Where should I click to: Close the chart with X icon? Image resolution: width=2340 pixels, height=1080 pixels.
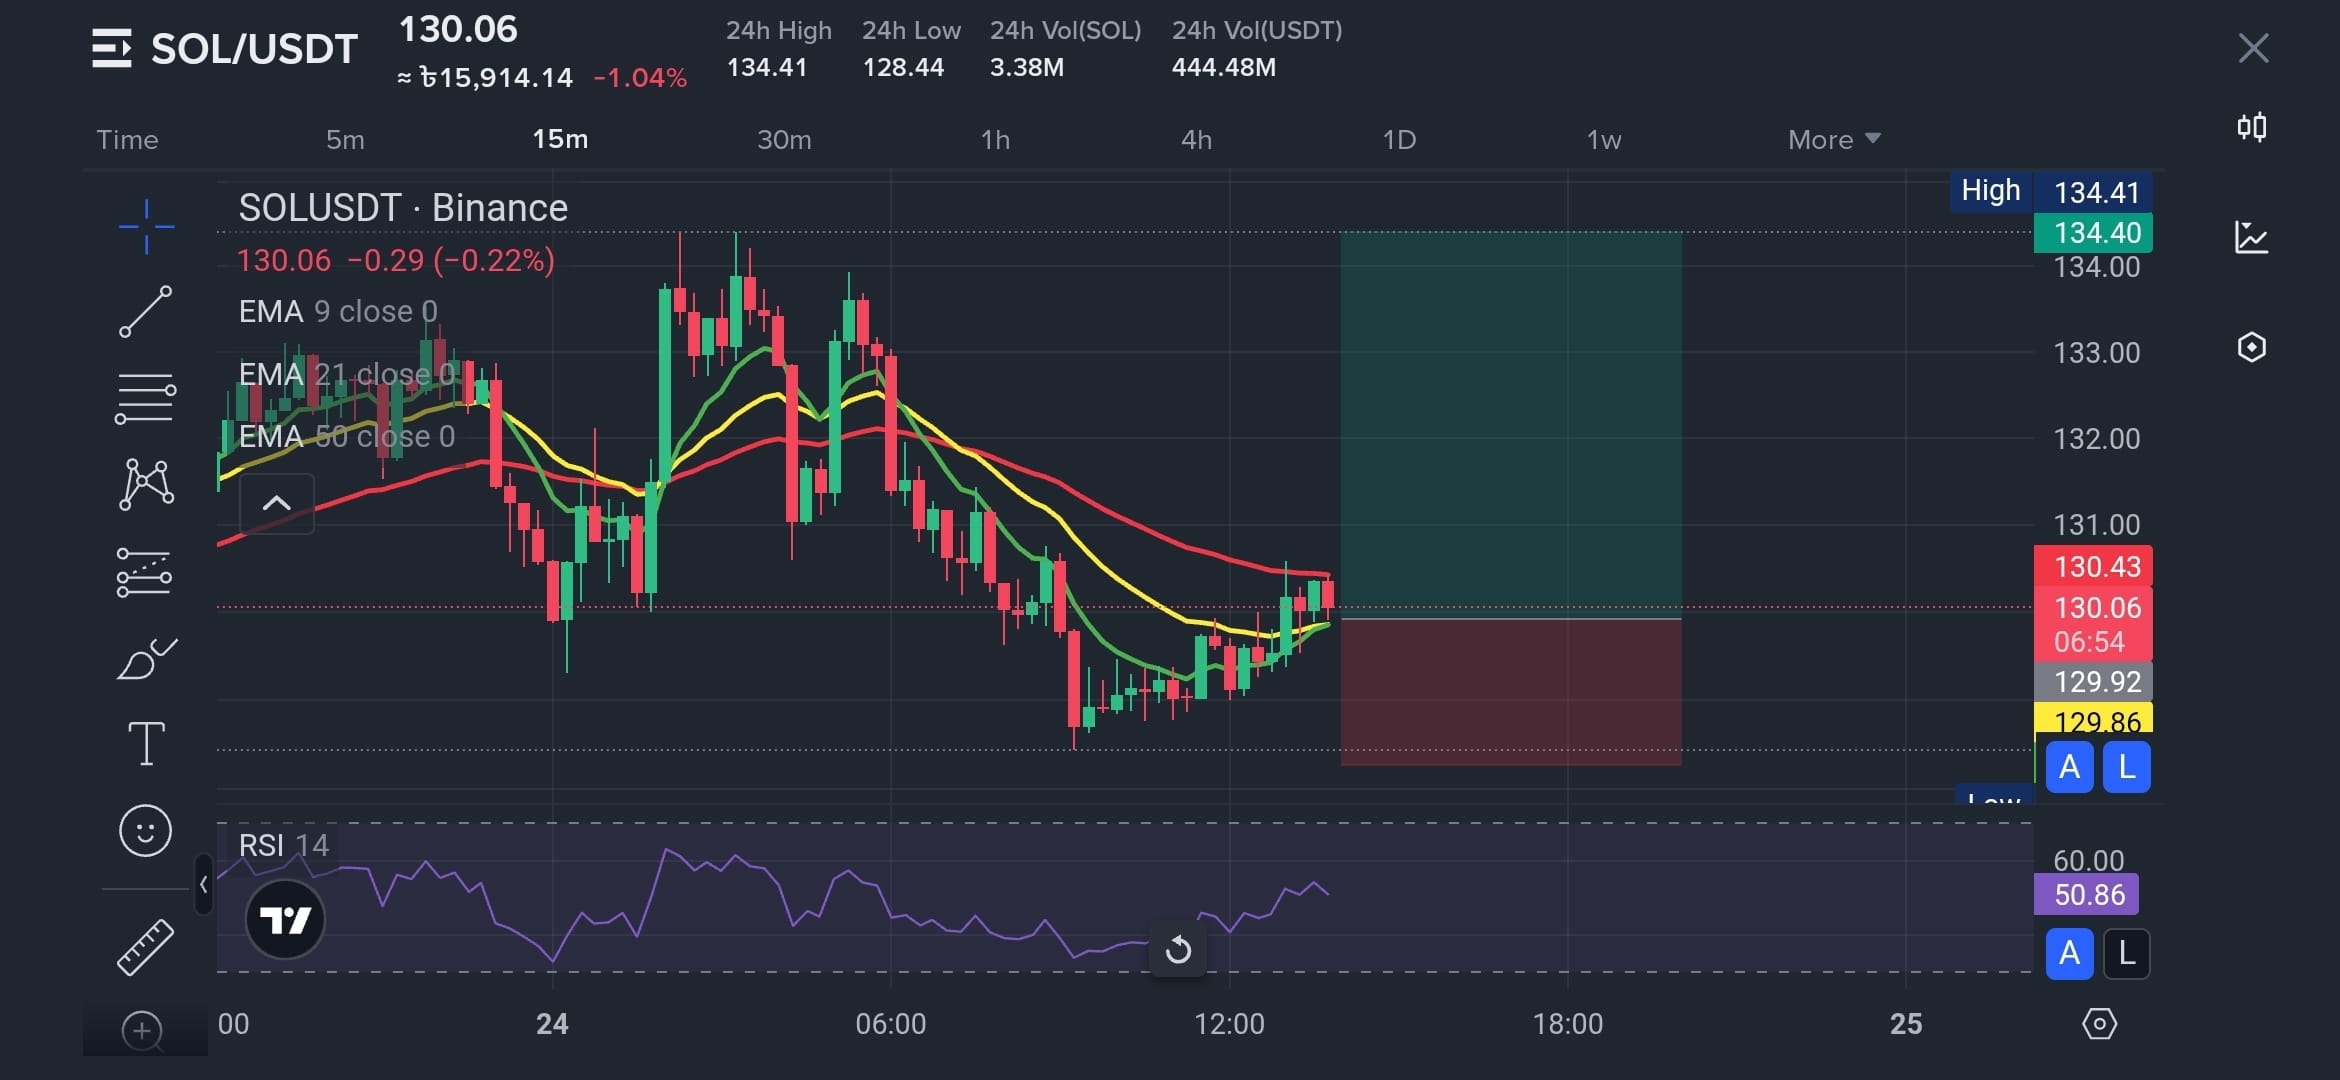pyautogui.click(x=2253, y=48)
